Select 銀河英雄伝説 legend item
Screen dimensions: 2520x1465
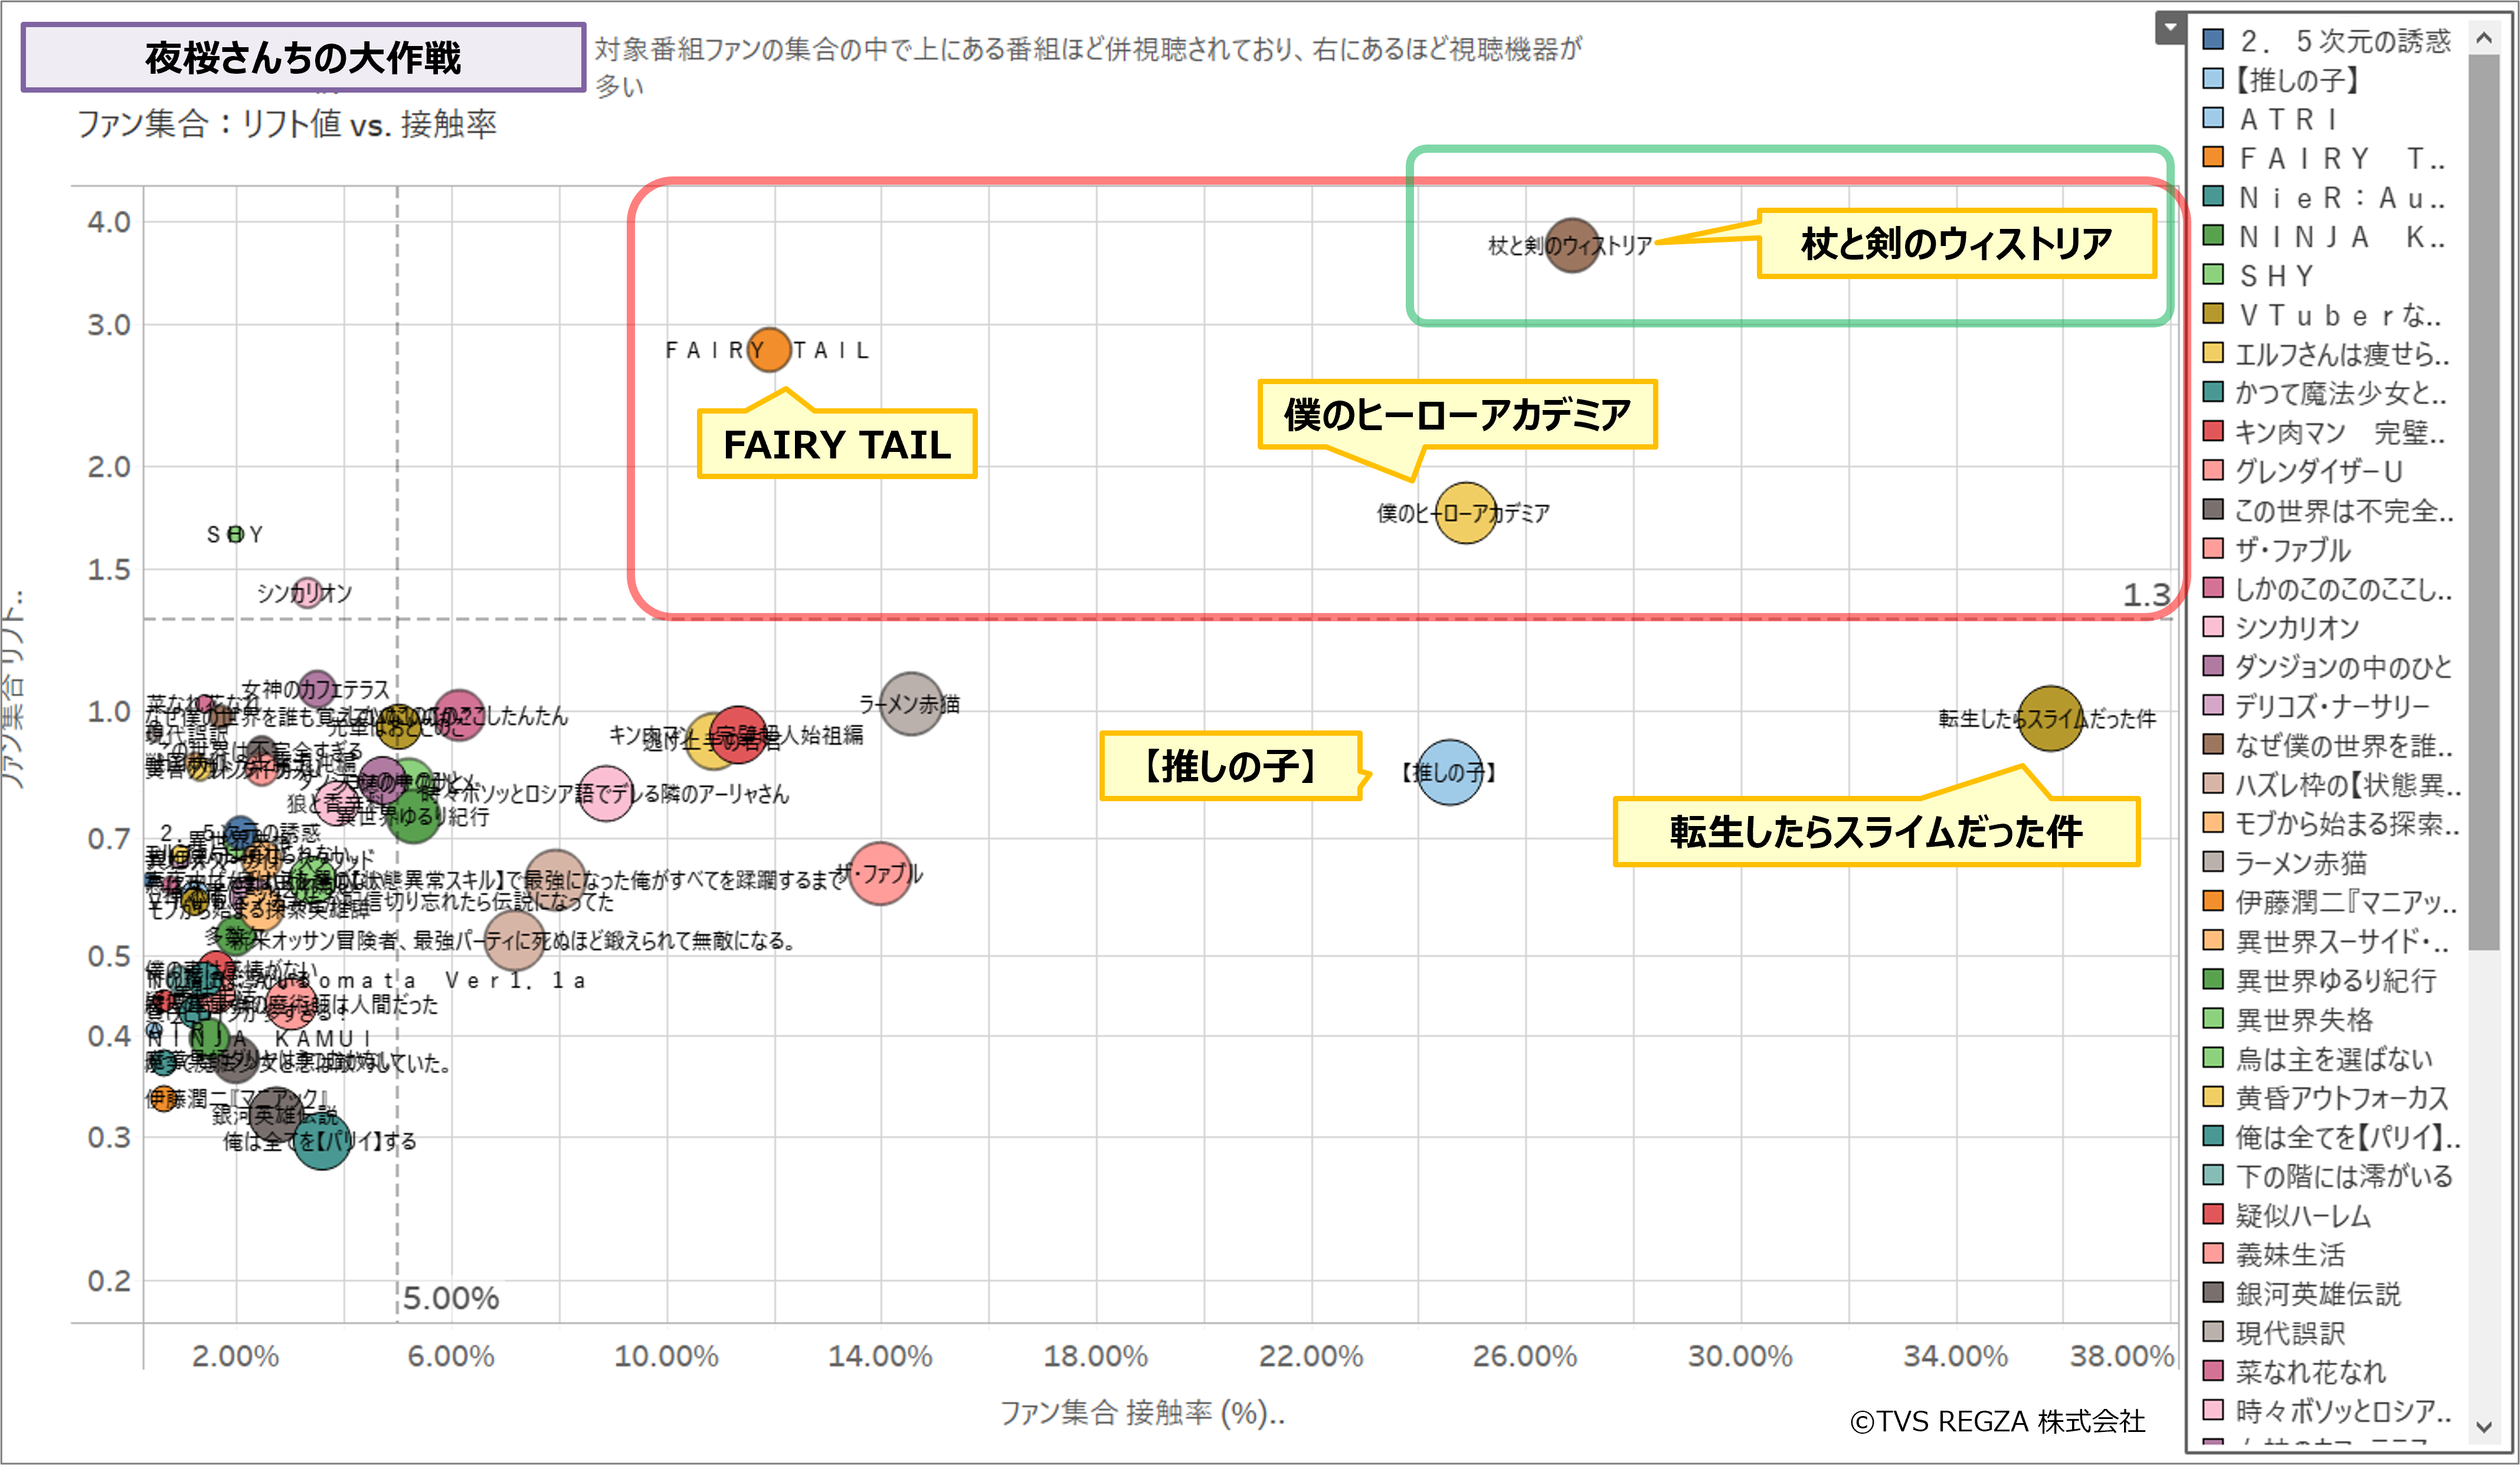pyautogui.click(x=2317, y=1293)
